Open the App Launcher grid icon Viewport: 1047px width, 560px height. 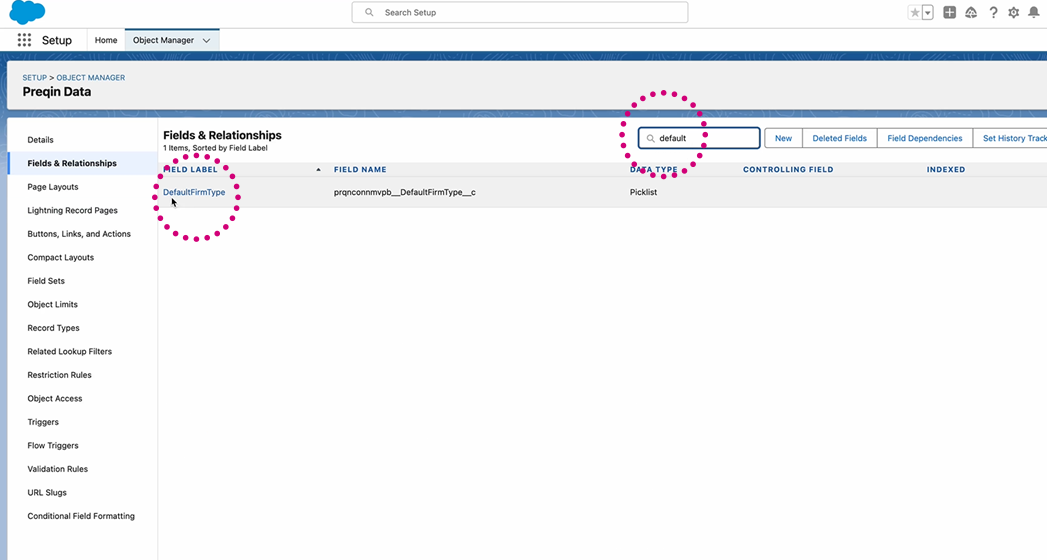click(24, 40)
